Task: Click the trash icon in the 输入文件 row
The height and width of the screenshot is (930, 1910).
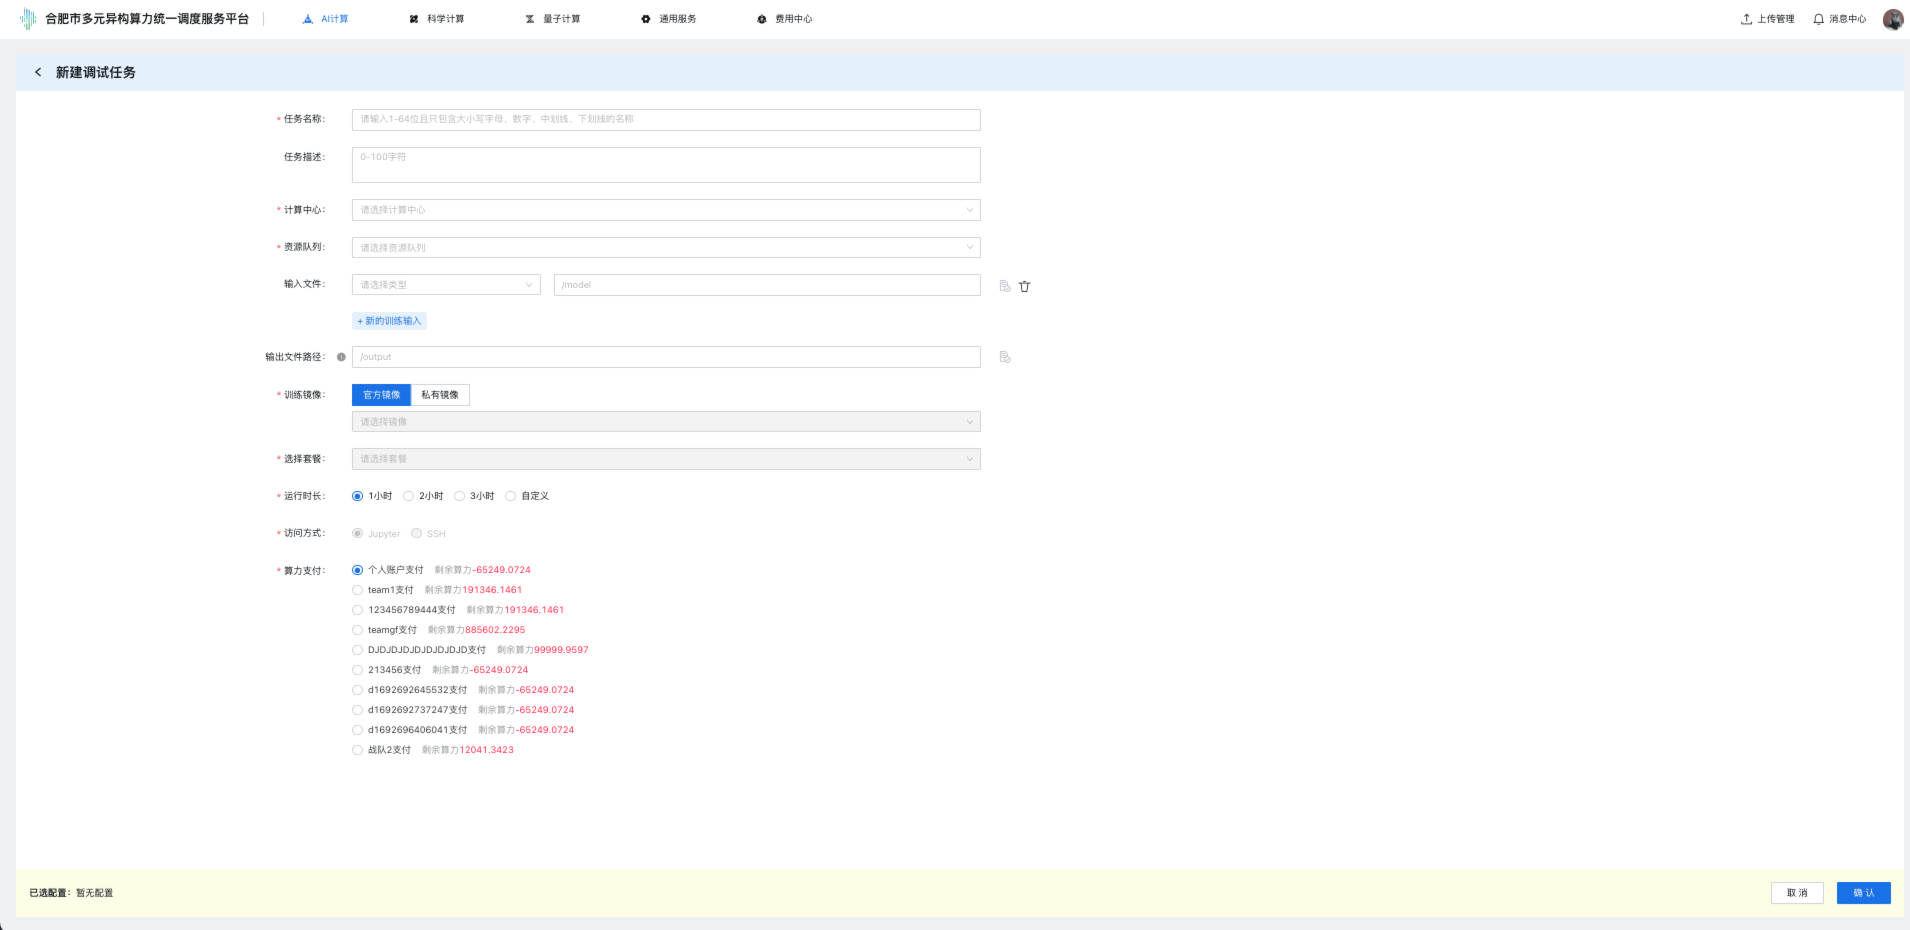Action: click(1024, 286)
